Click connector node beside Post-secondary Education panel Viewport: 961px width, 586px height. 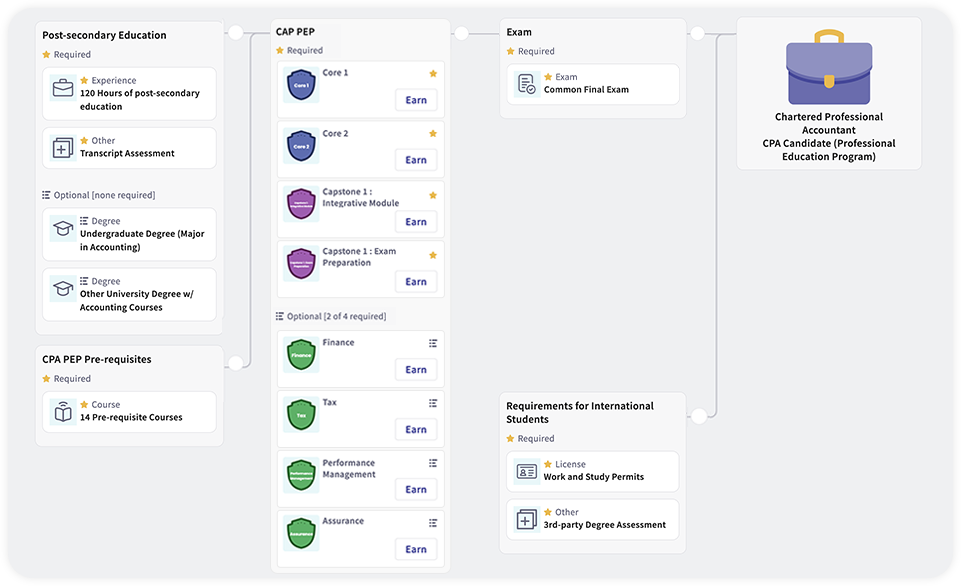tap(236, 32)
